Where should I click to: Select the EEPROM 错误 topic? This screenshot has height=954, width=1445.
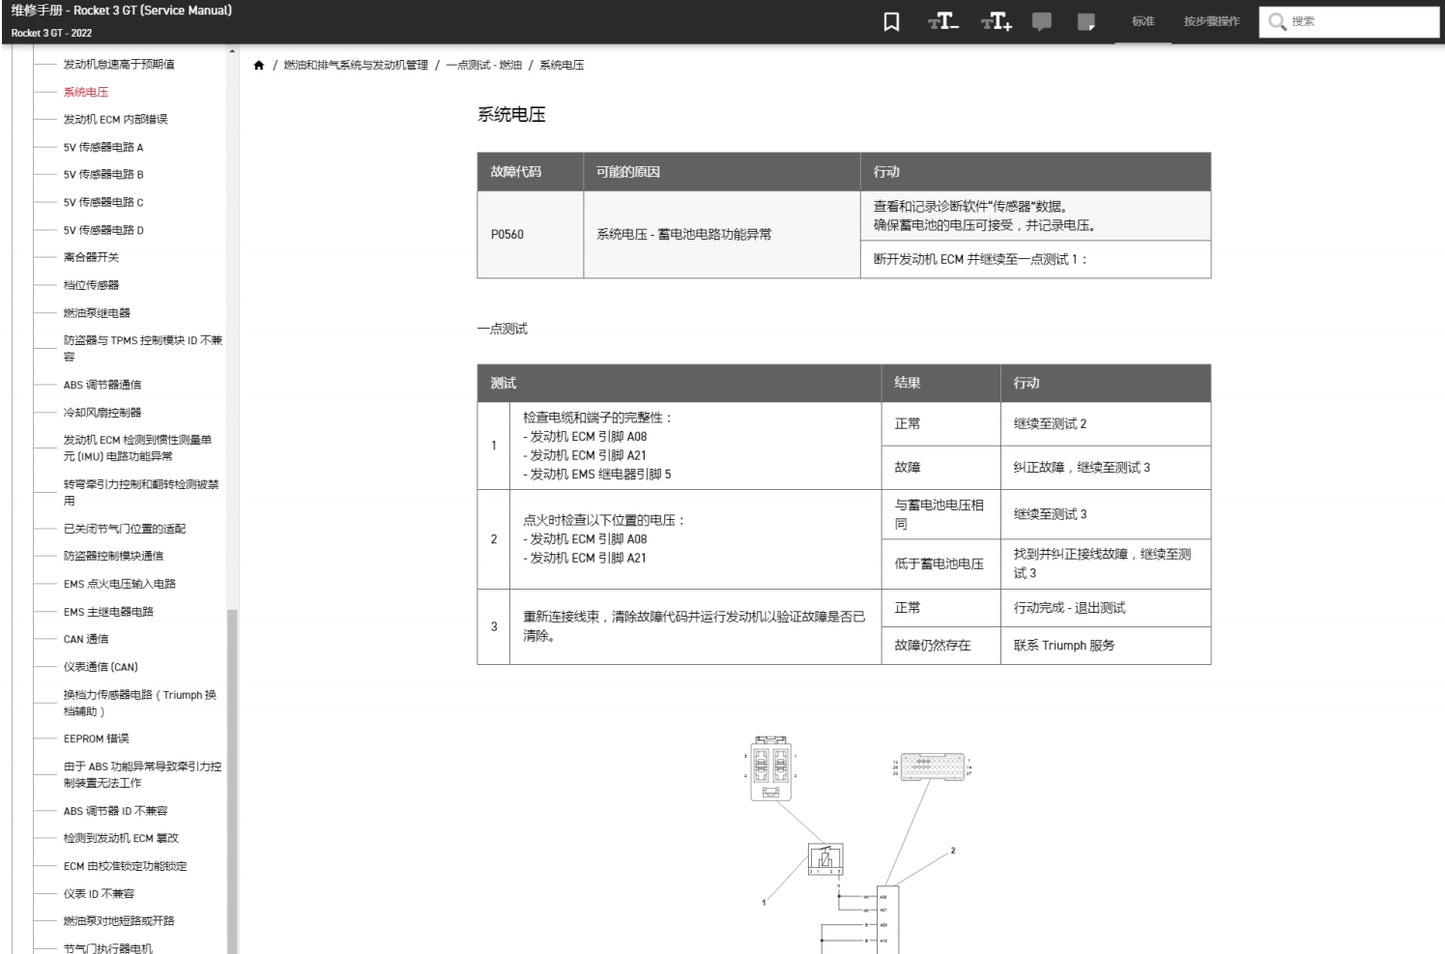(91, 738)
